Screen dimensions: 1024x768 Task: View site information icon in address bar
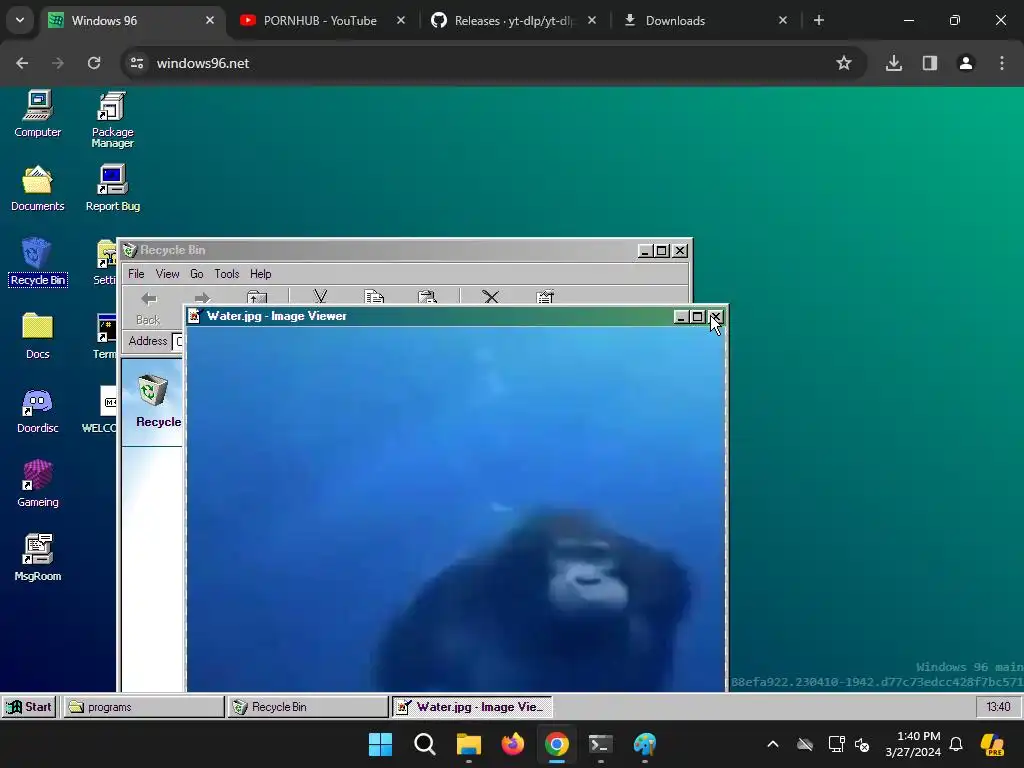coord(137,63)
